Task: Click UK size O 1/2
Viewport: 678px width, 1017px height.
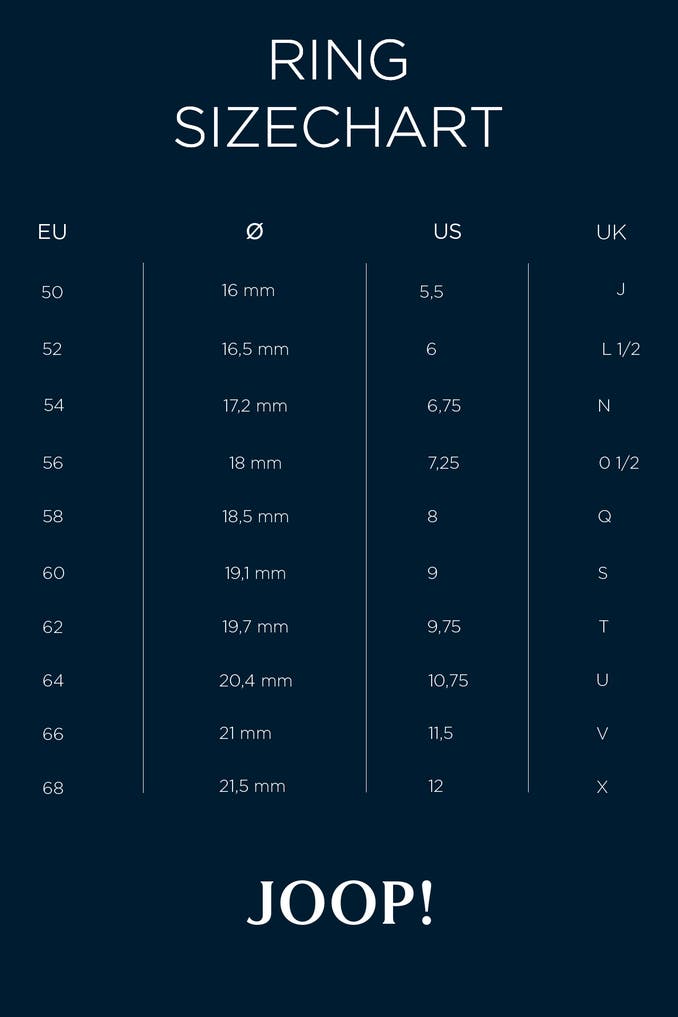Action: [x=619, y=462]
